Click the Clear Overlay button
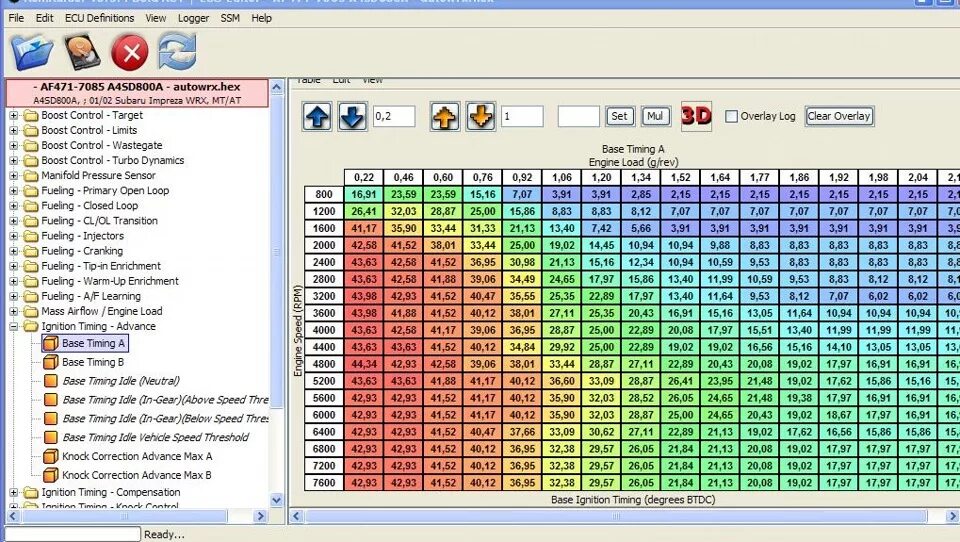The width and height of the screenshot is (960, 542). 839,116
